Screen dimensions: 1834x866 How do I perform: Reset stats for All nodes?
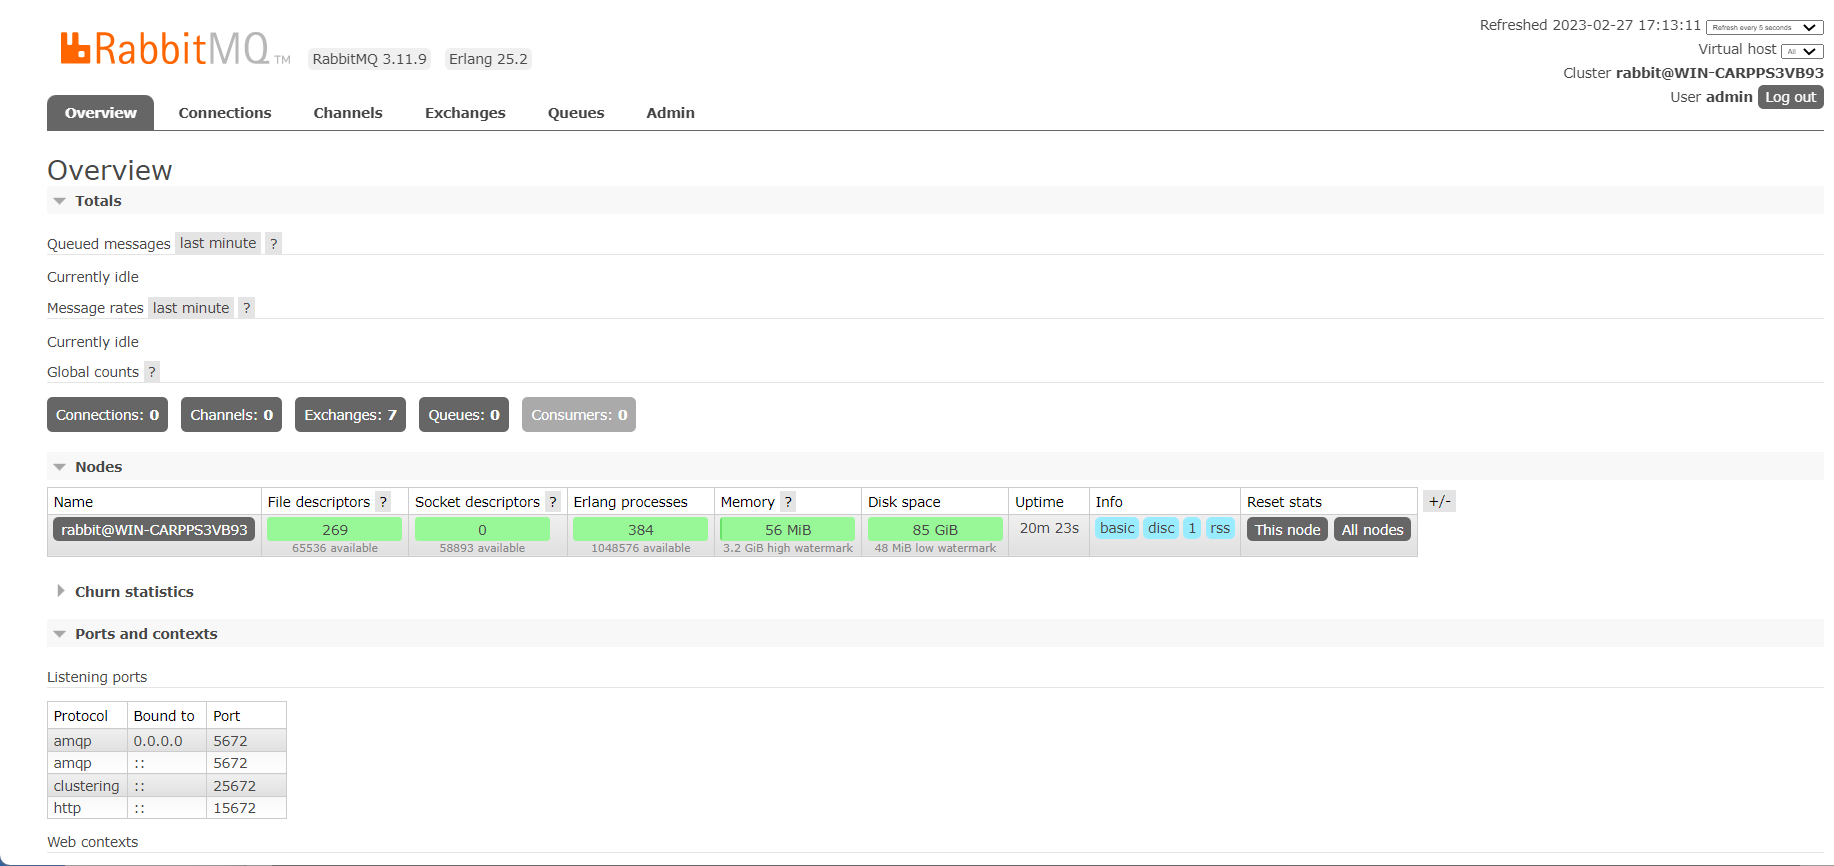point(1372,530)
